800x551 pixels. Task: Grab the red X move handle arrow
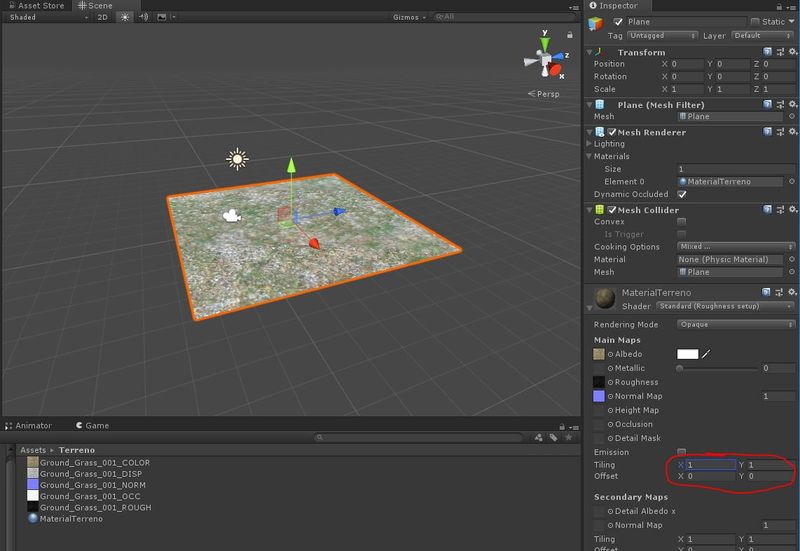(314, 243)
